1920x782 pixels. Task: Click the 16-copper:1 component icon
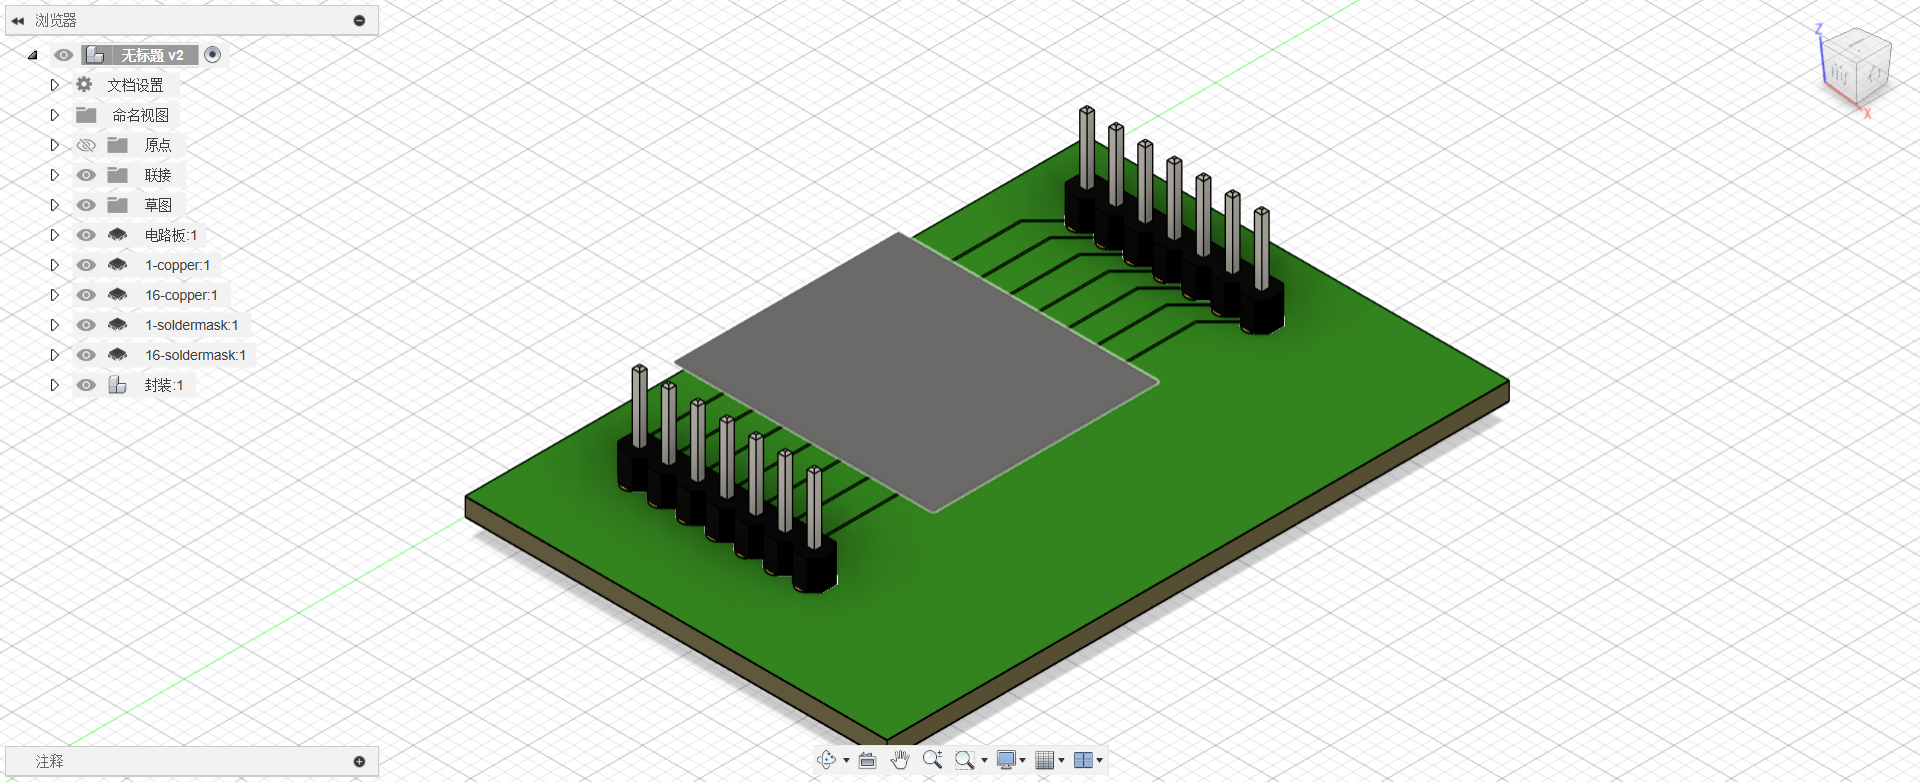click(118, 295)
